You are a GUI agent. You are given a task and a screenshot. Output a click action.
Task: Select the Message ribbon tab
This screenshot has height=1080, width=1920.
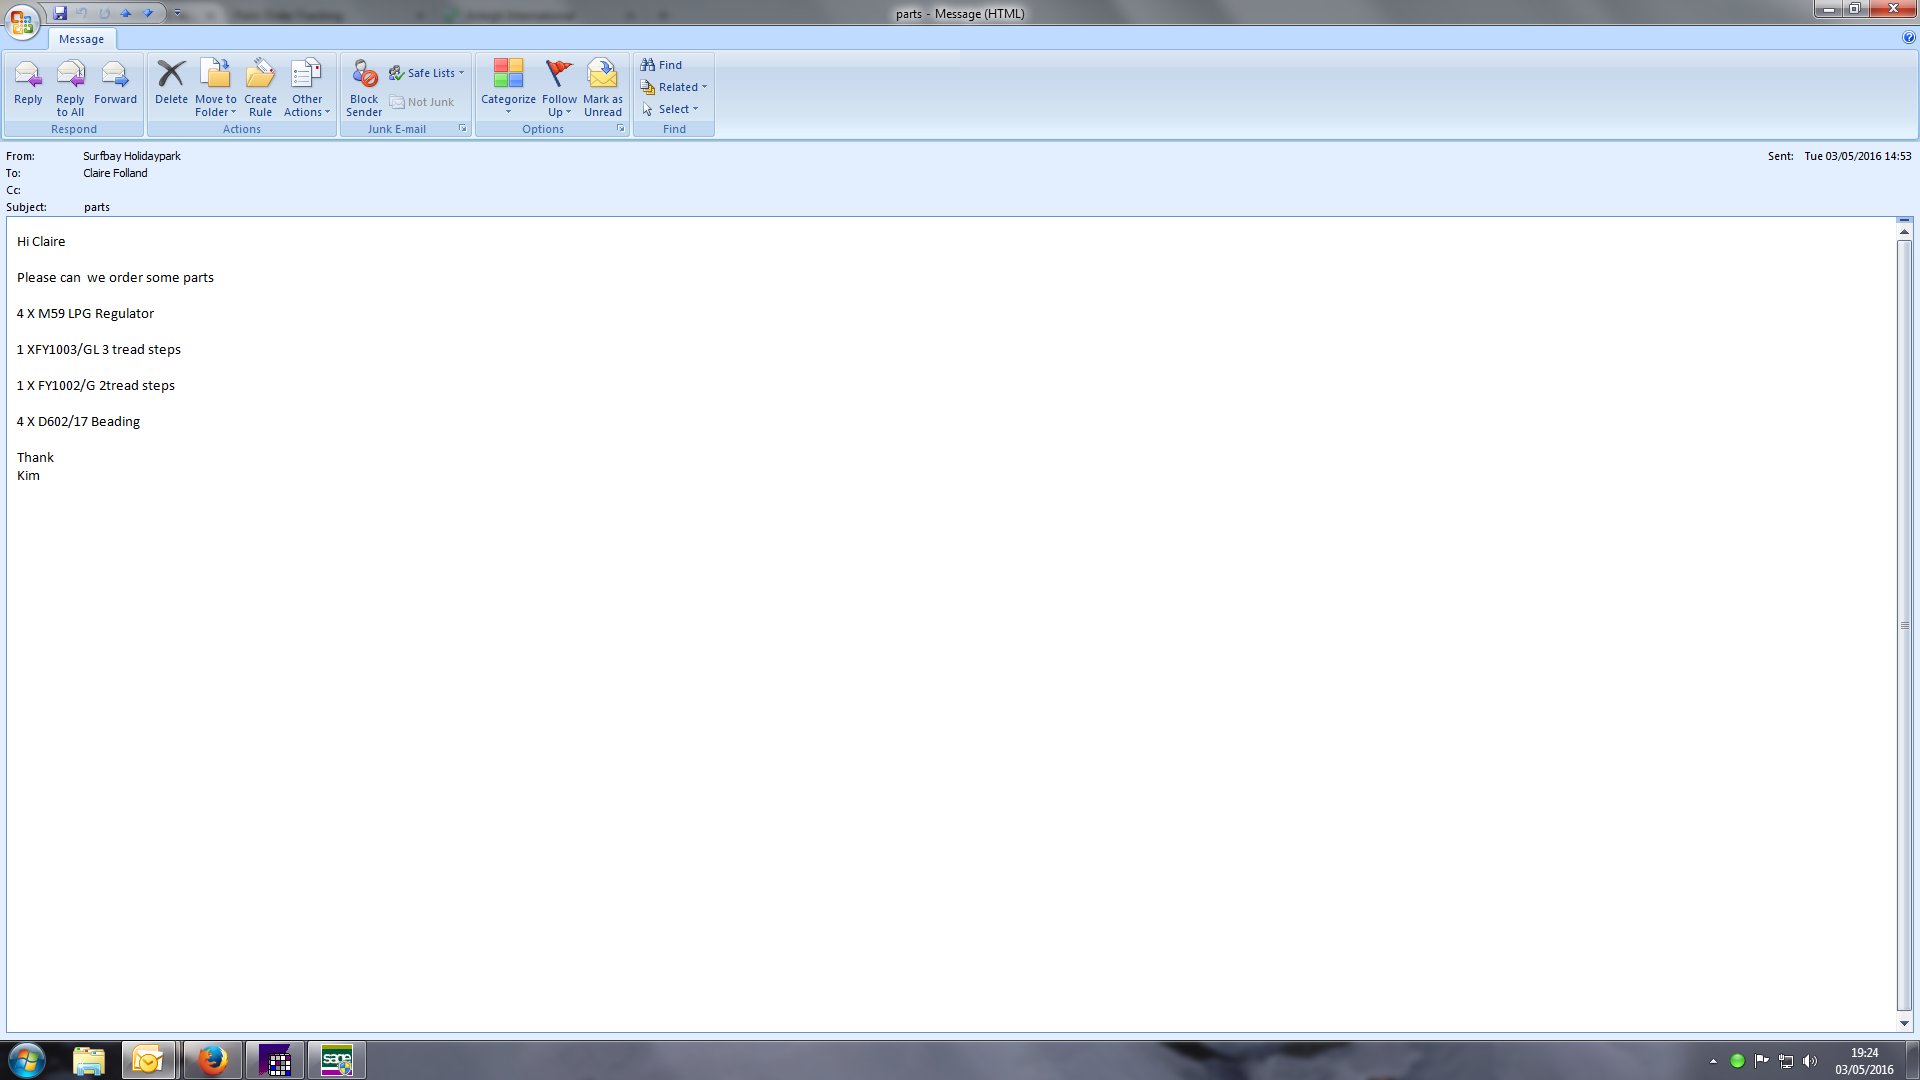81,39
